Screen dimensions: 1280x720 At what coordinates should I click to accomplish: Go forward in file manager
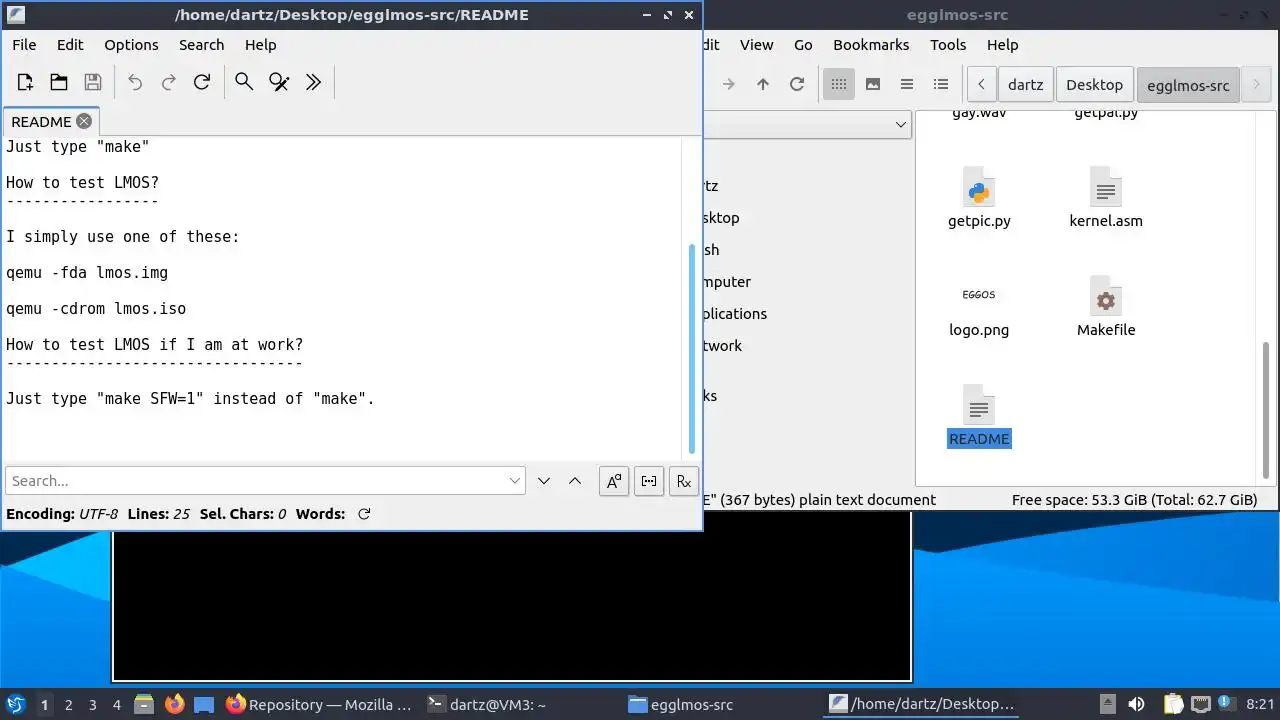point(729,84)
